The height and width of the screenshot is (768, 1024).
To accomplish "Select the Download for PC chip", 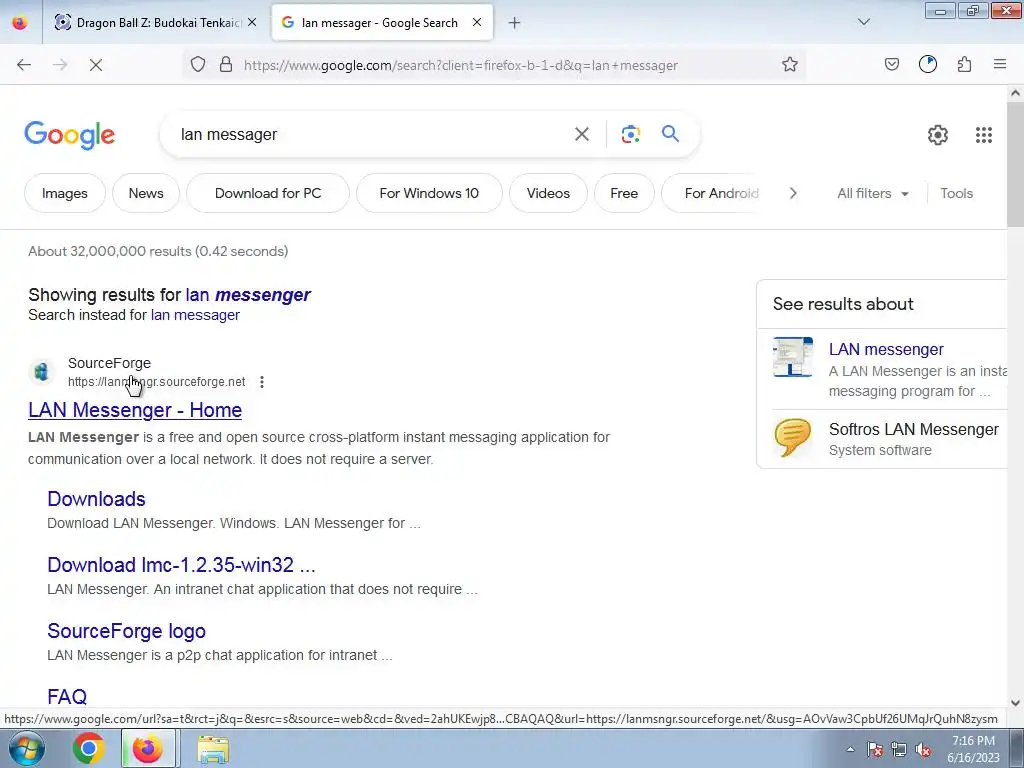I will (268, 193).
